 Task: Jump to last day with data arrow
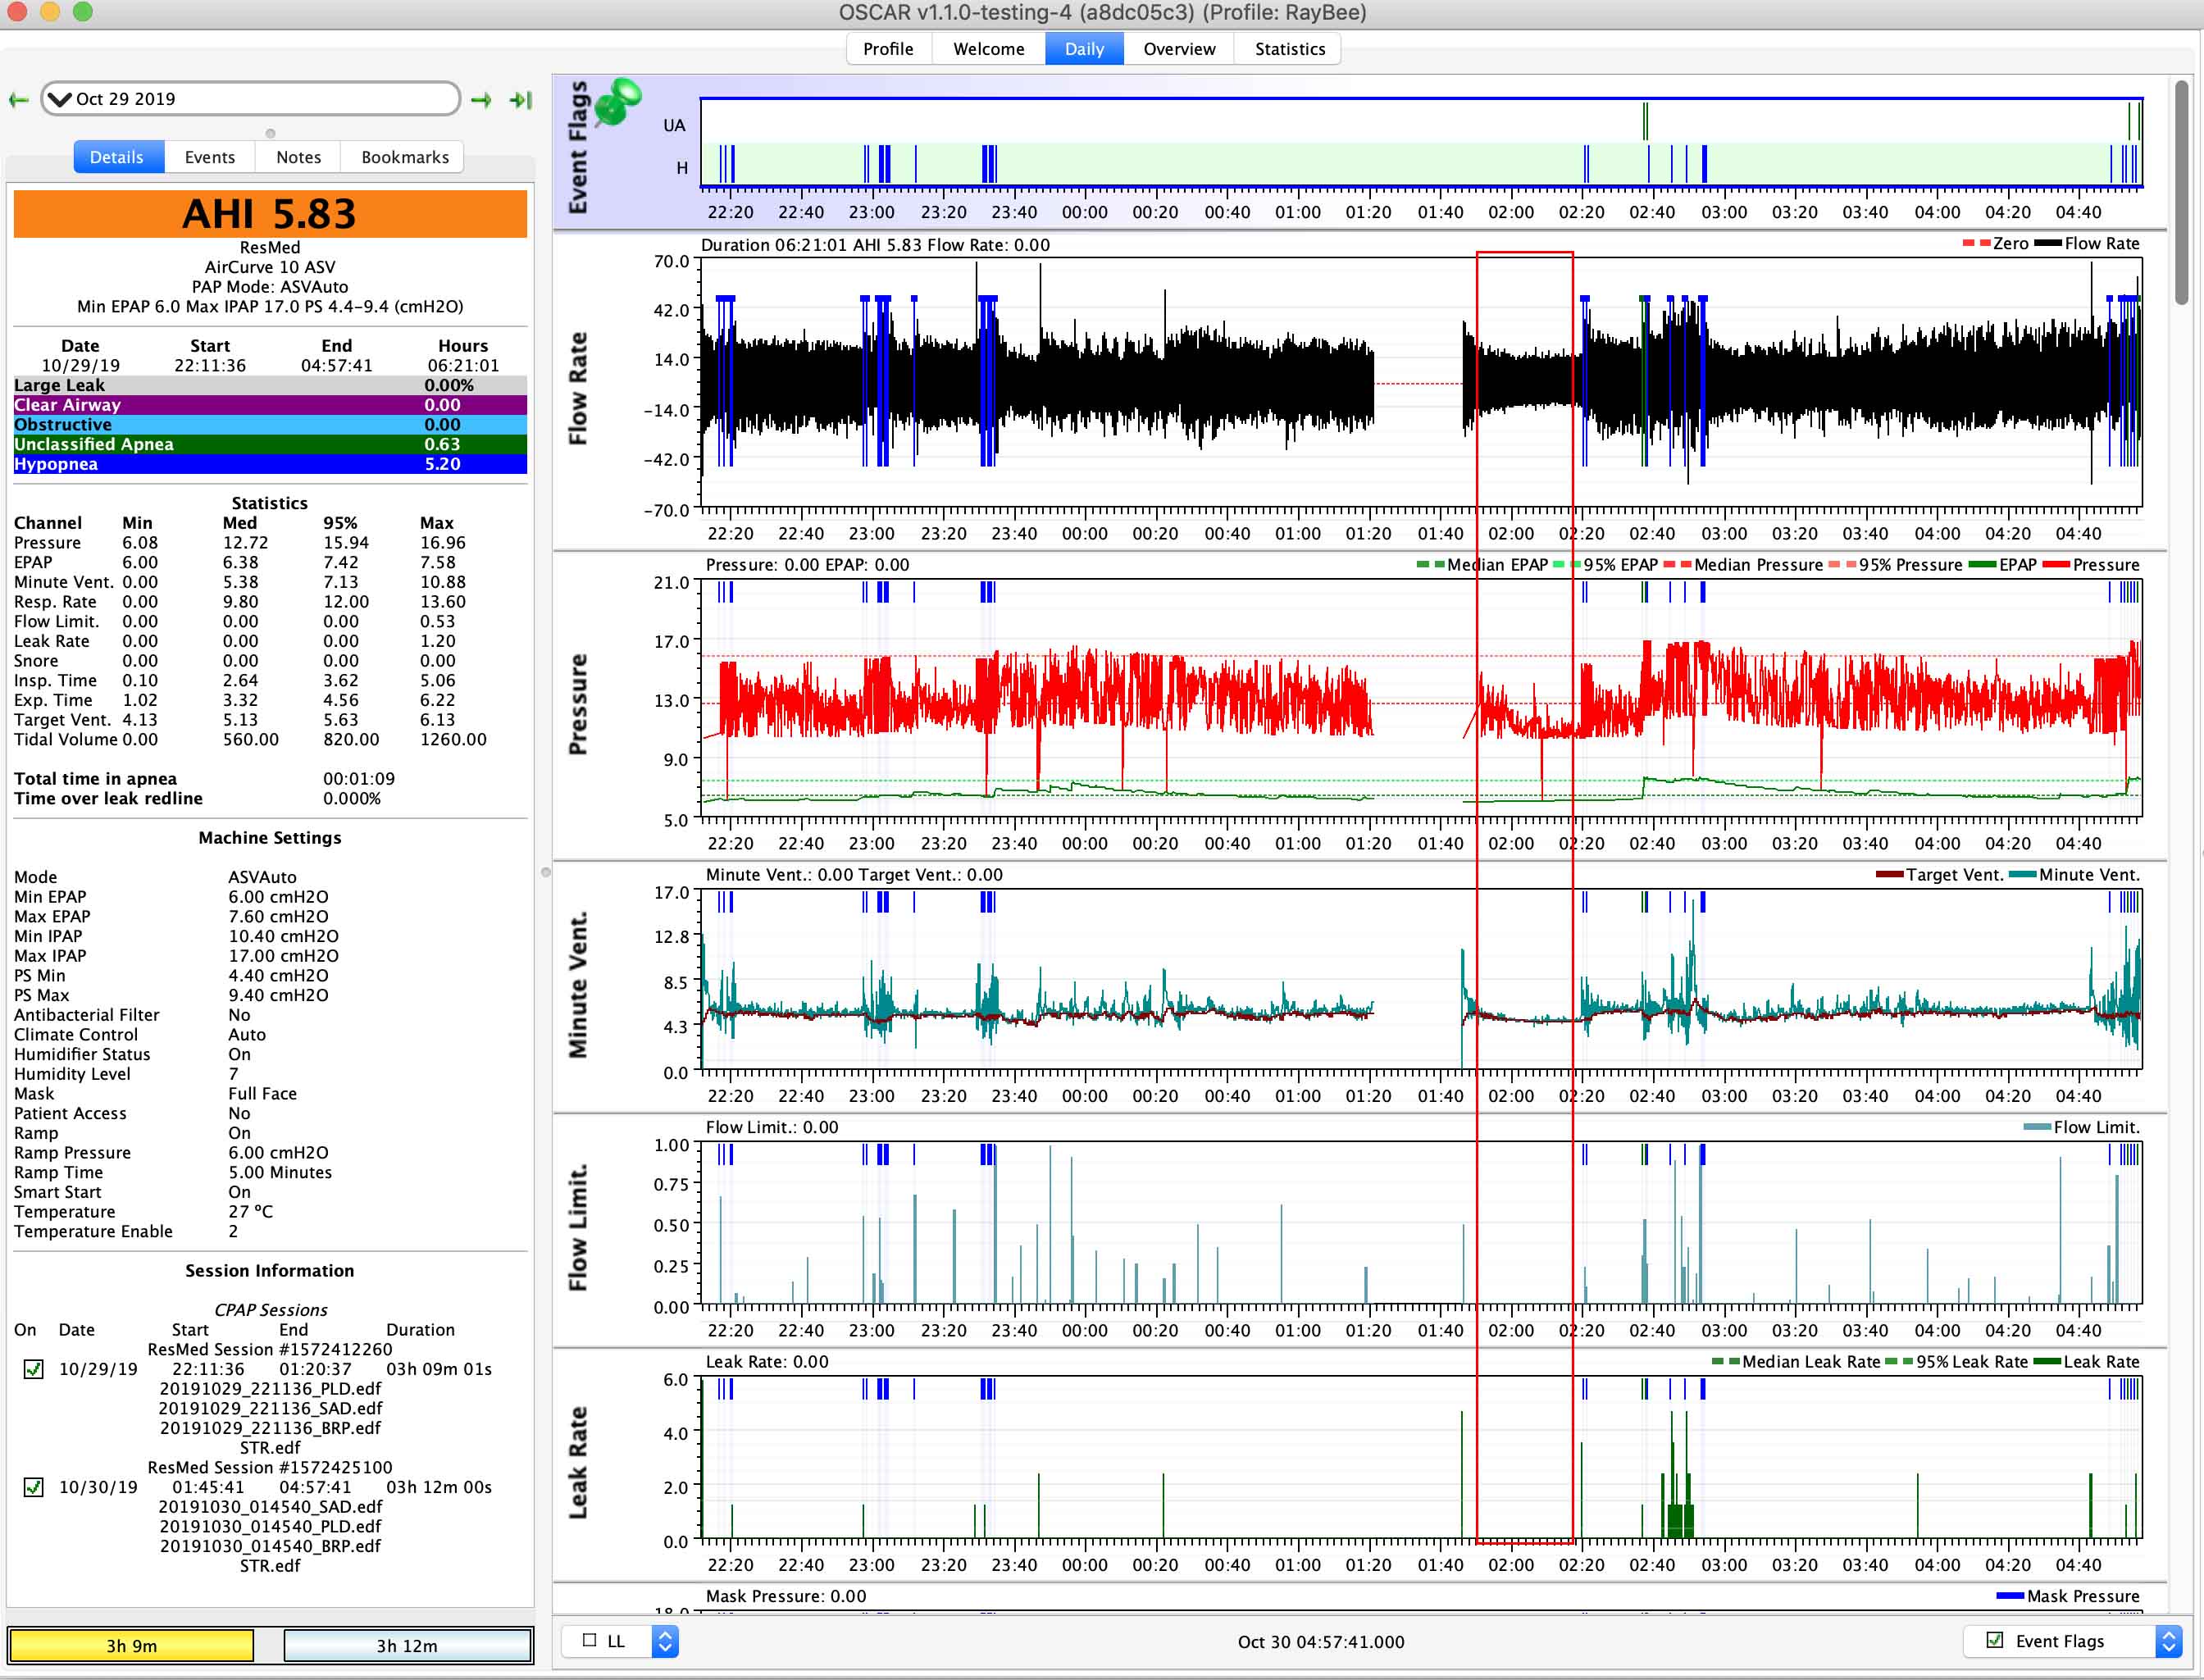pos(521,99)
